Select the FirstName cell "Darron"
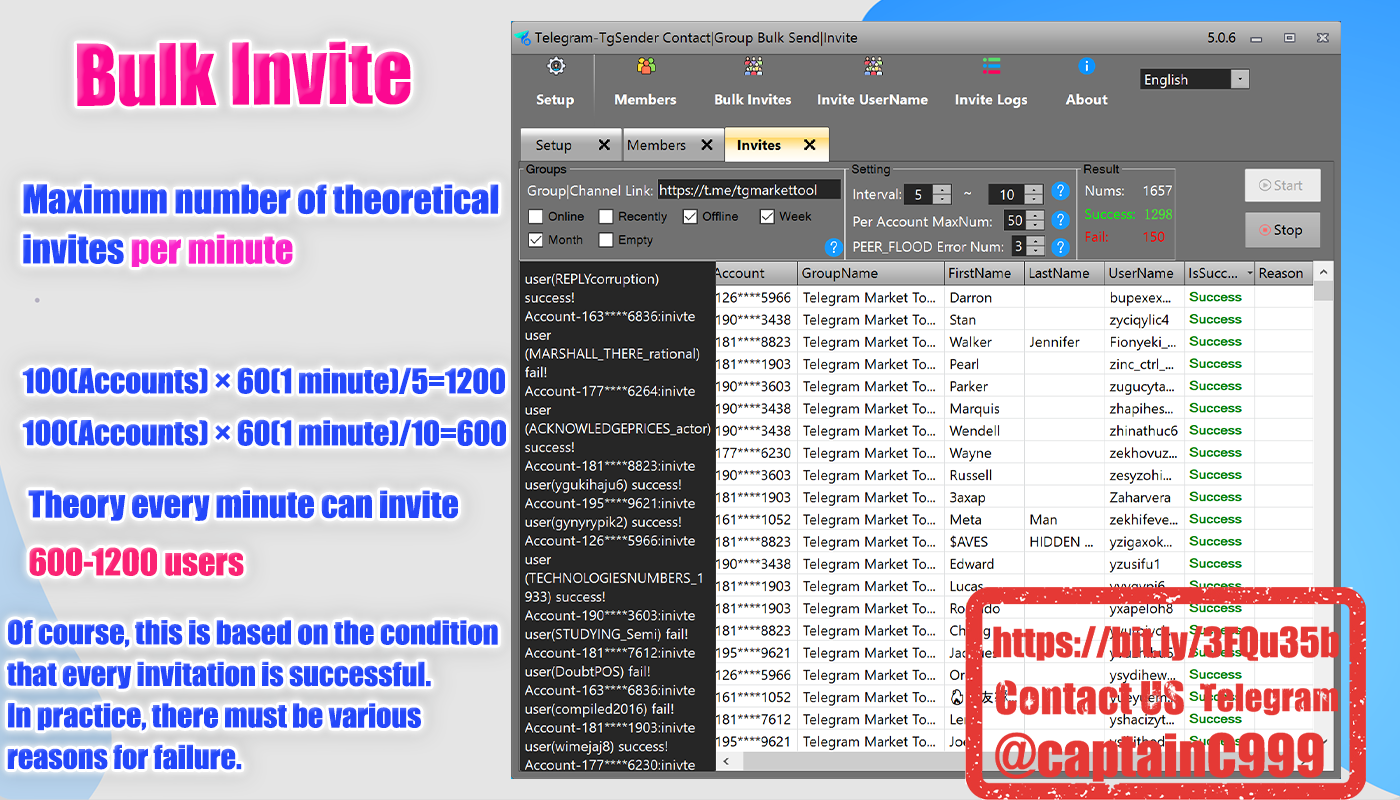Viewport: 1400px width, 800px height. (985, 298)
